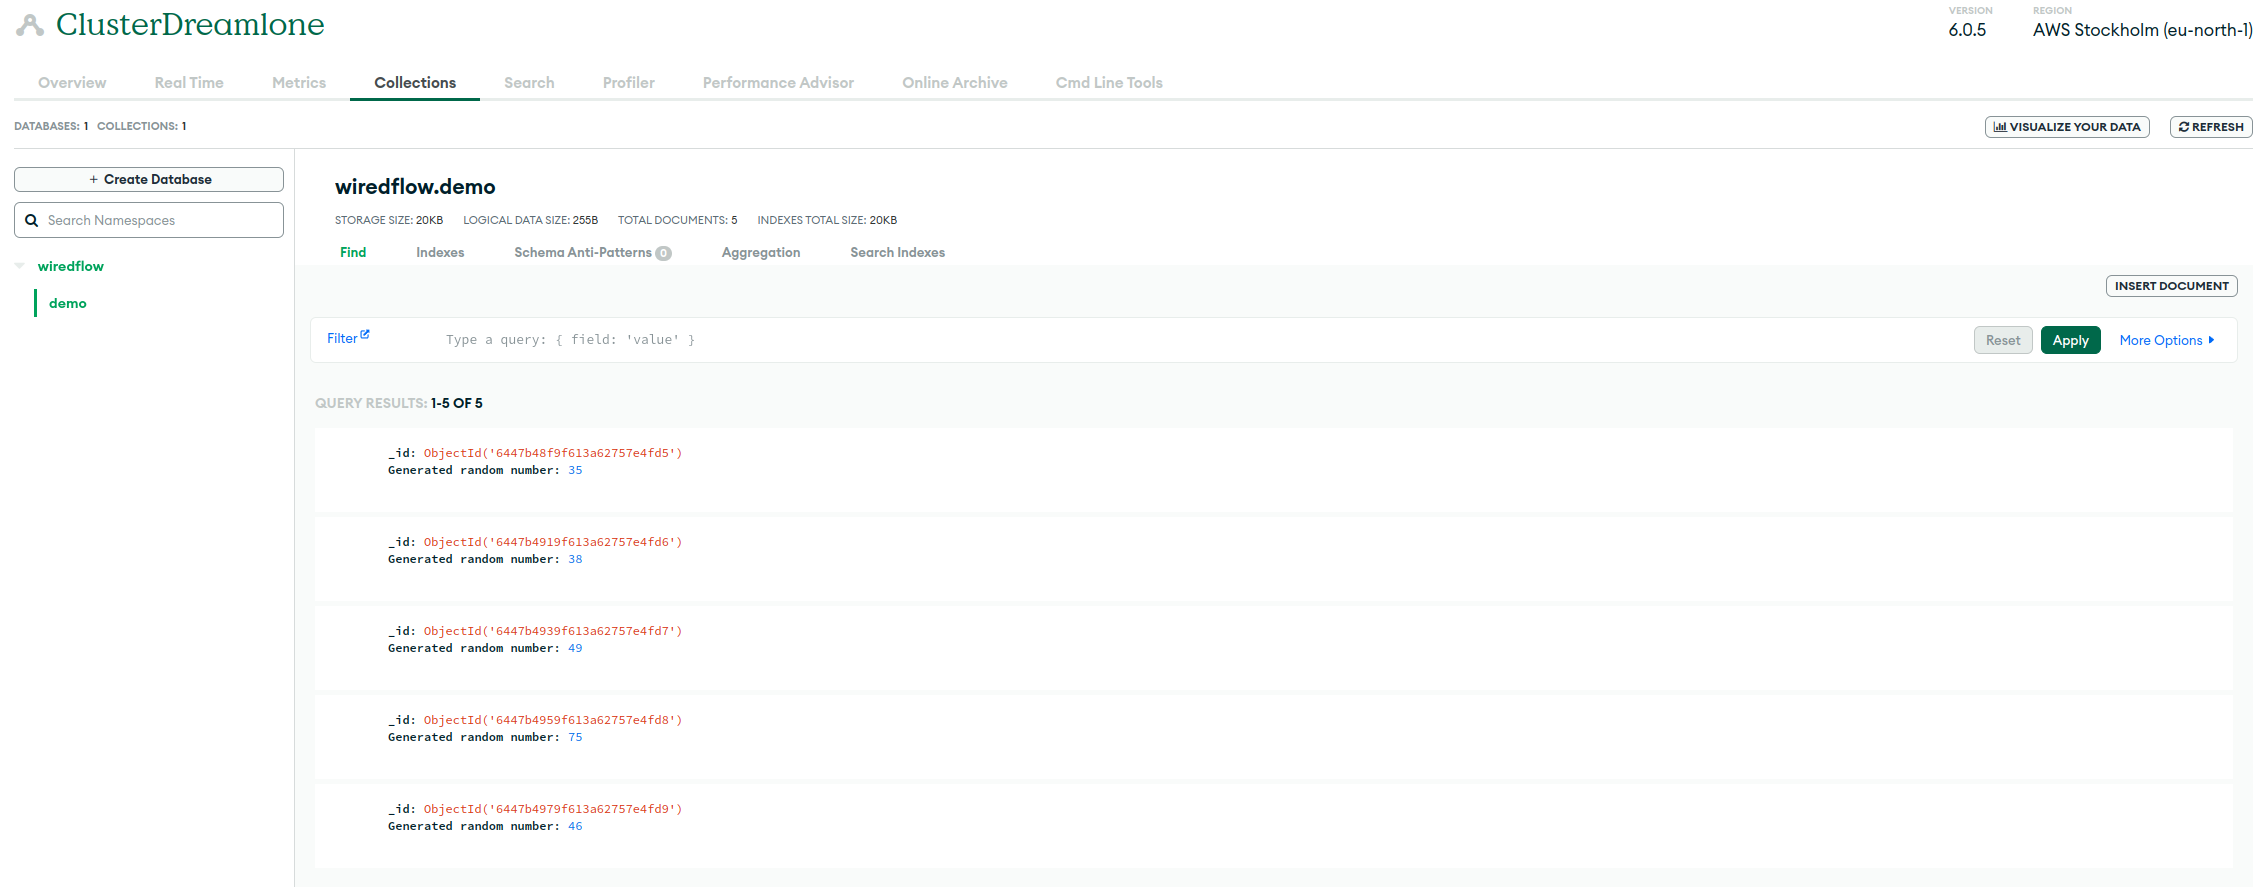Select the wiredflow database in sidebar
The height and width of the screenshot is (887, 2265).
click(71, 266)
